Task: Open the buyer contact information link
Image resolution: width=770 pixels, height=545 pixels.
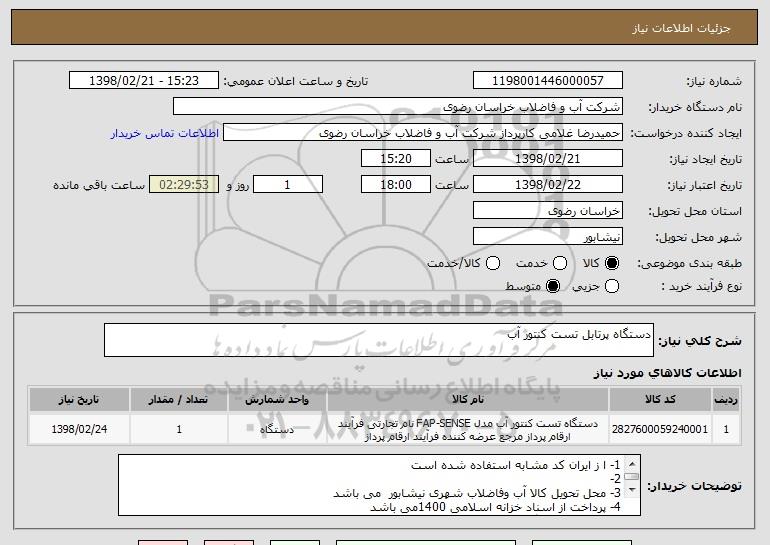Action: tap(165, 134)
